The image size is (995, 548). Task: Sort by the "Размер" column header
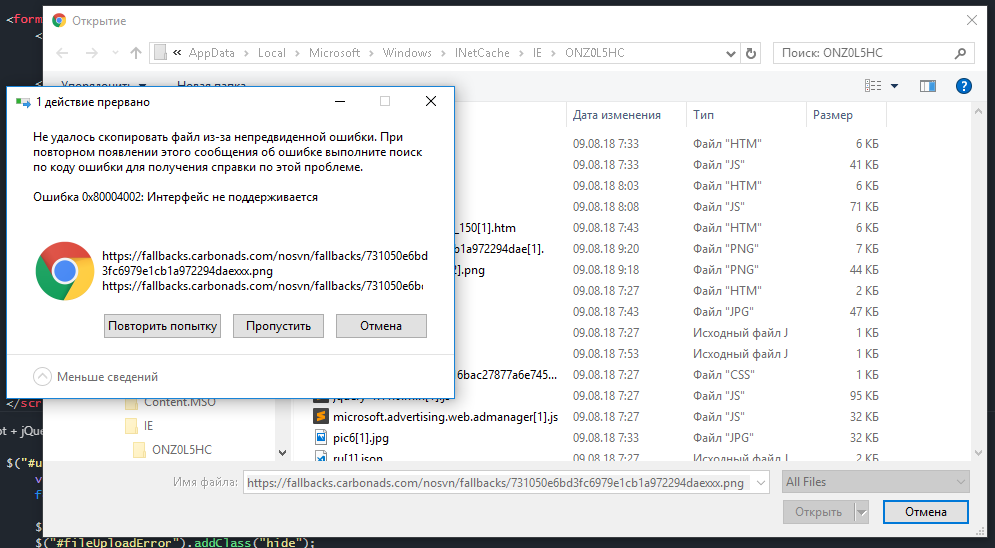click(x=833, y=115)
